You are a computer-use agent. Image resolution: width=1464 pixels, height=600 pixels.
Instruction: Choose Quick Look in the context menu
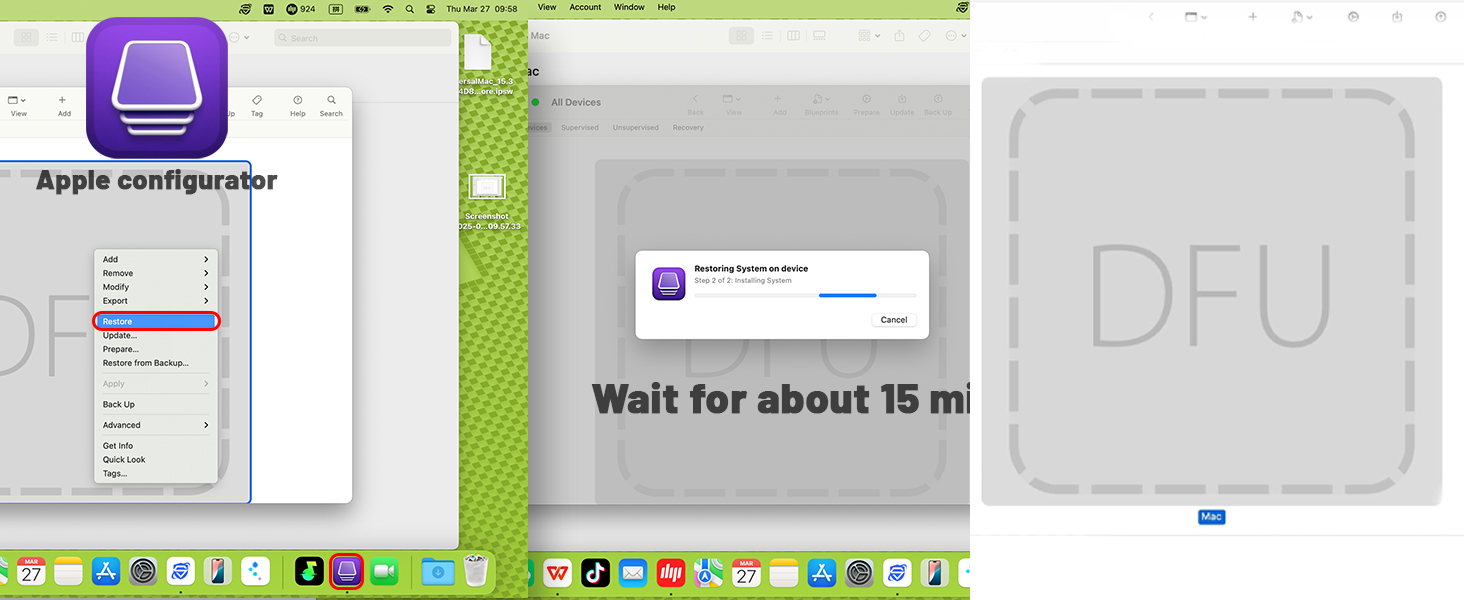pos(156,460)
